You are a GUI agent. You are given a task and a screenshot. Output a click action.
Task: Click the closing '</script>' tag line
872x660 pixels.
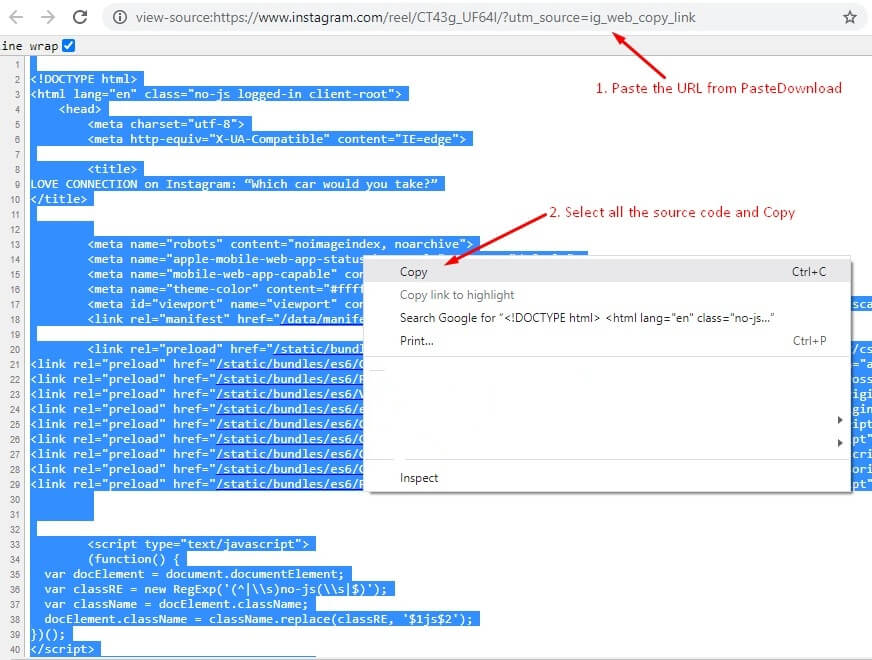click(62, 649)
